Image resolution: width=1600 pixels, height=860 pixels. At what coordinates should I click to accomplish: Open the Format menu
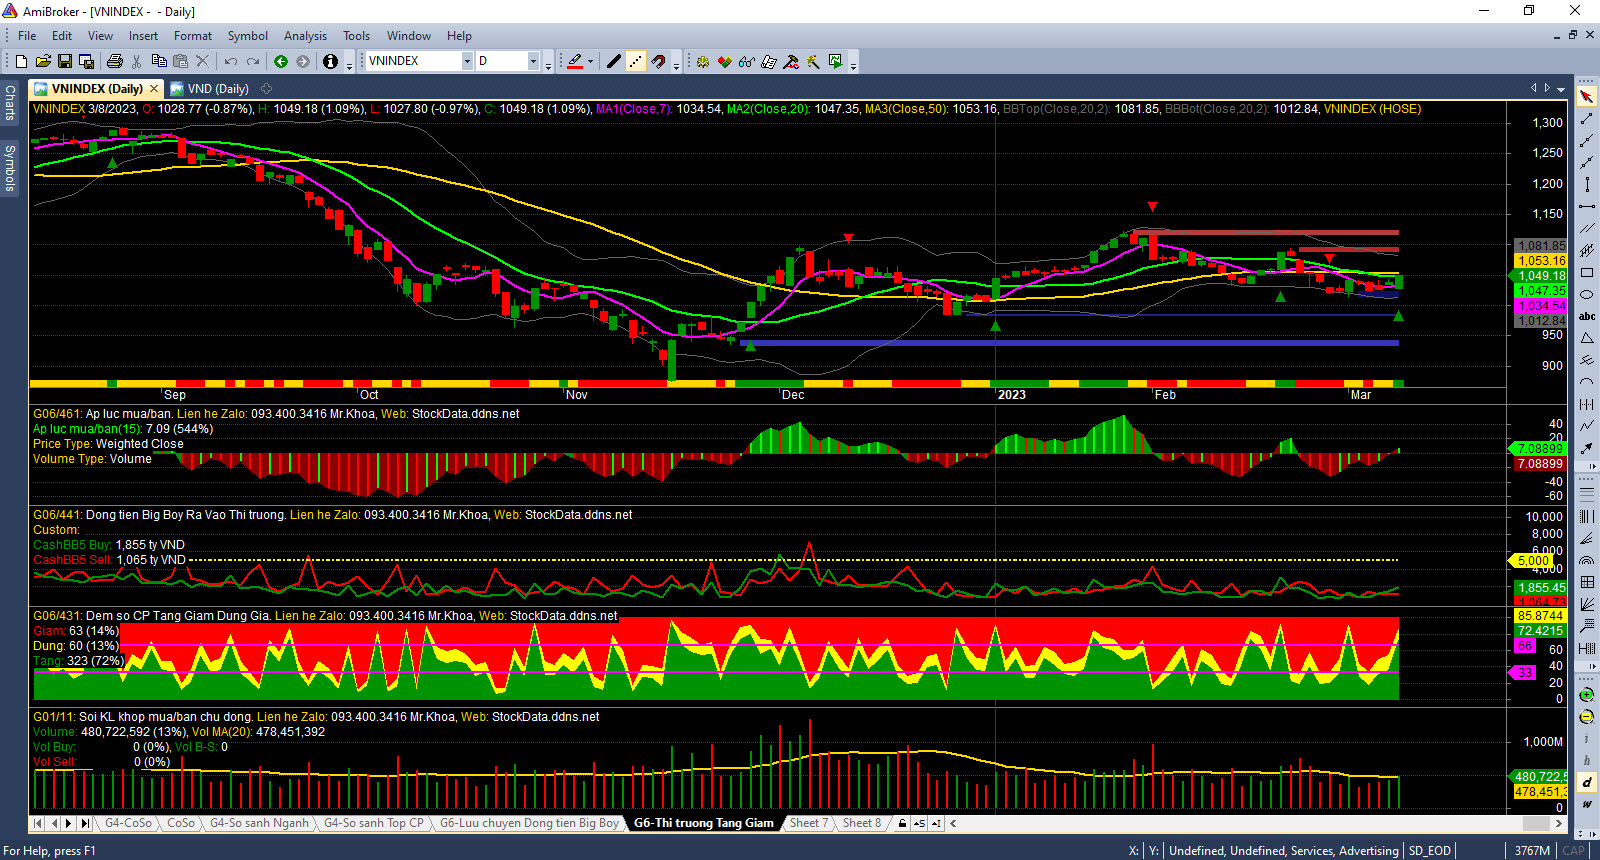tap(193, 35)
